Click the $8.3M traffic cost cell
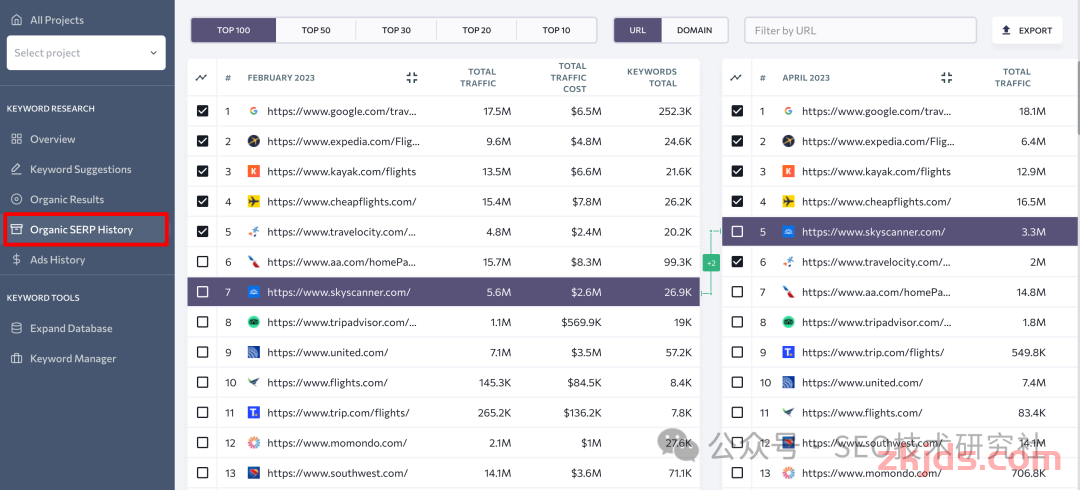The height and width of the screenshot is (490, 1080). coord(587,262)
